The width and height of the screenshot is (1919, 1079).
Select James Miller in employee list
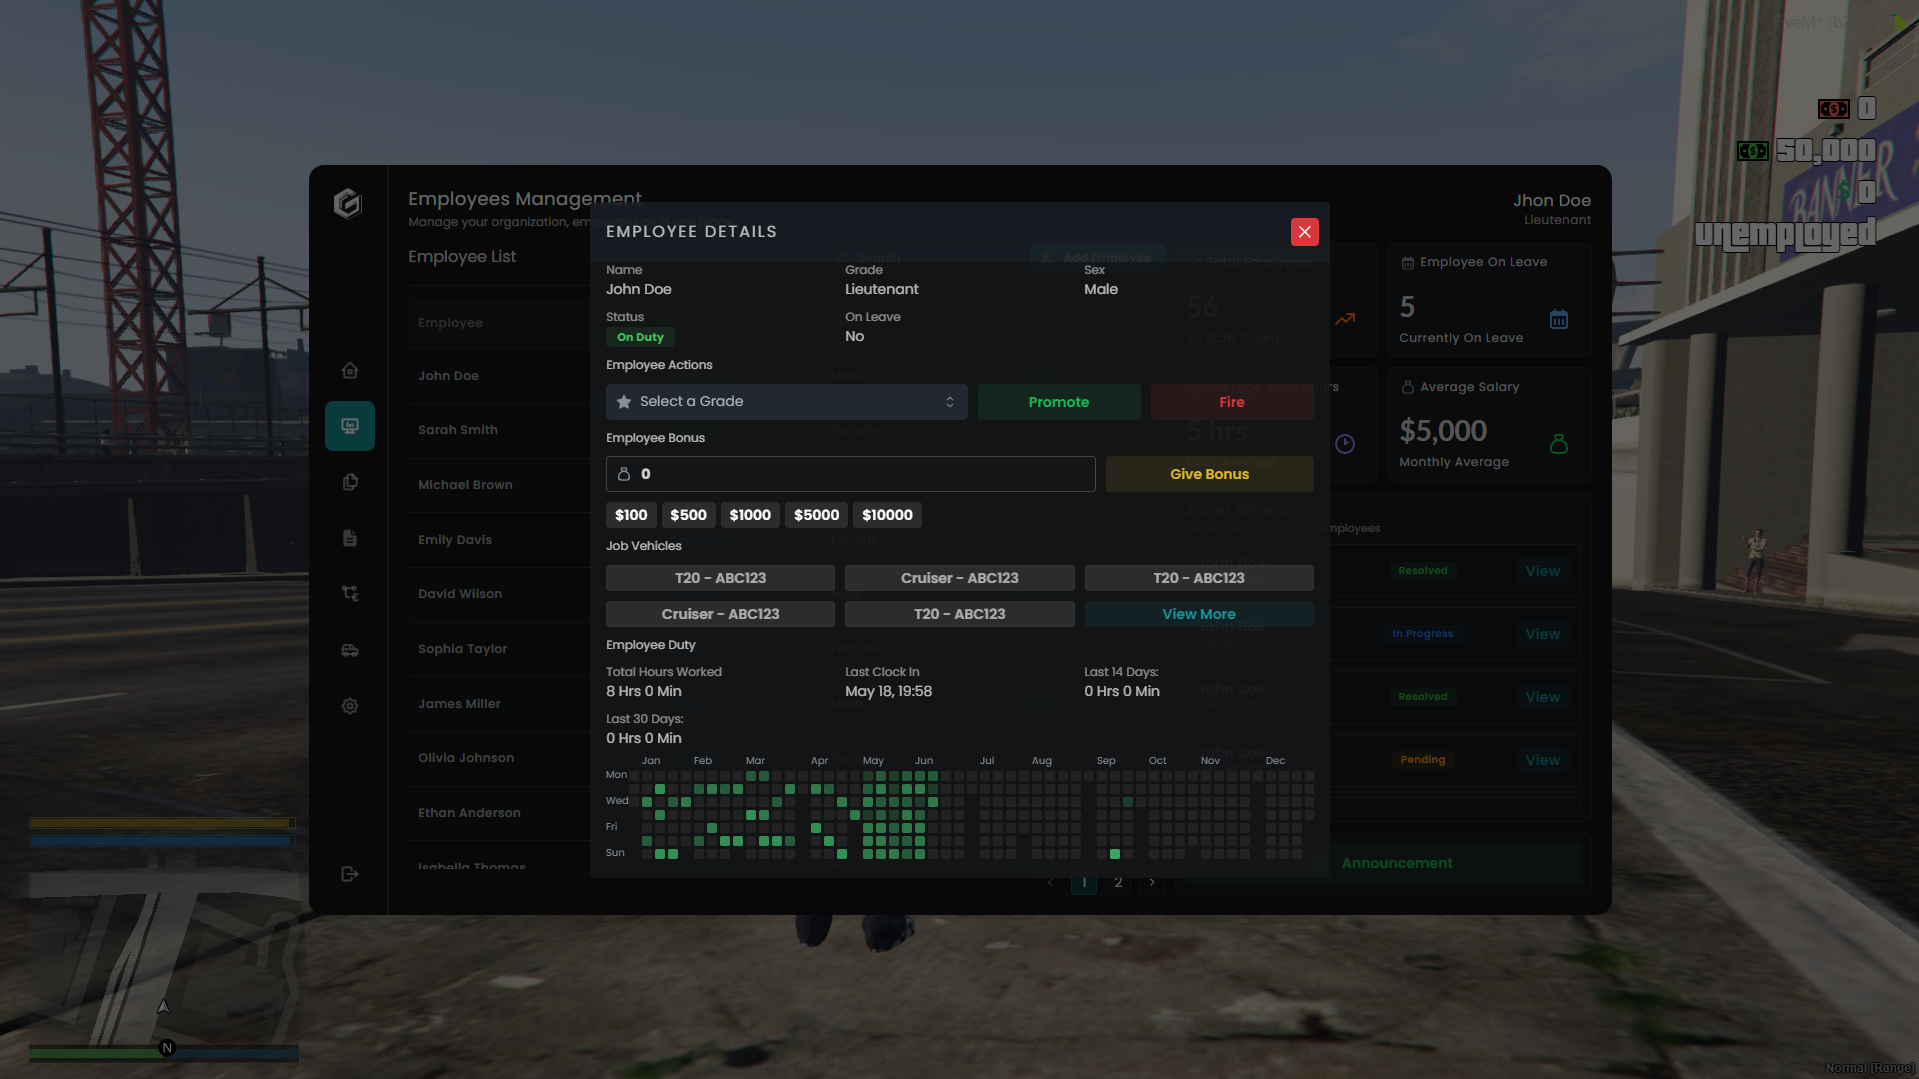click(x=459, y=704)
